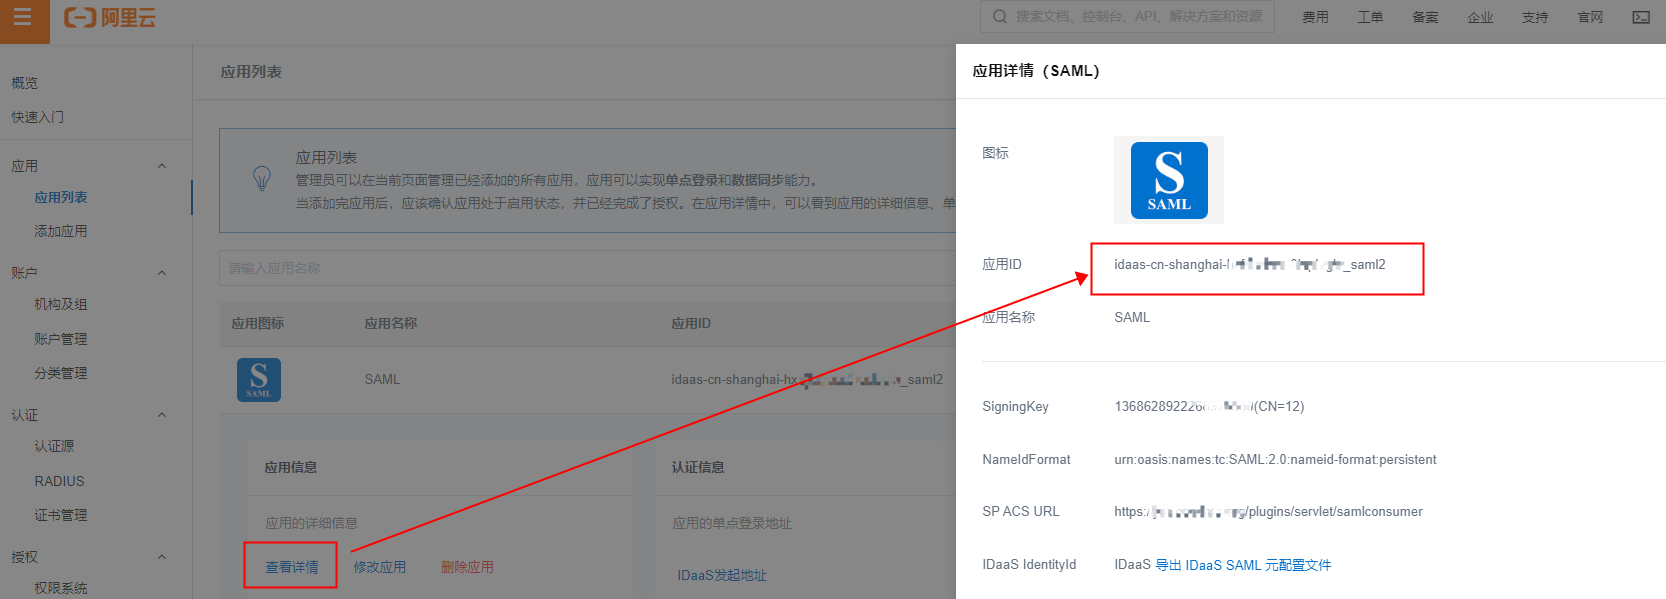Click the 应用信息 card heading
Image resolution: width=1666 pixels, height=599 pixels.
point(291,467)
